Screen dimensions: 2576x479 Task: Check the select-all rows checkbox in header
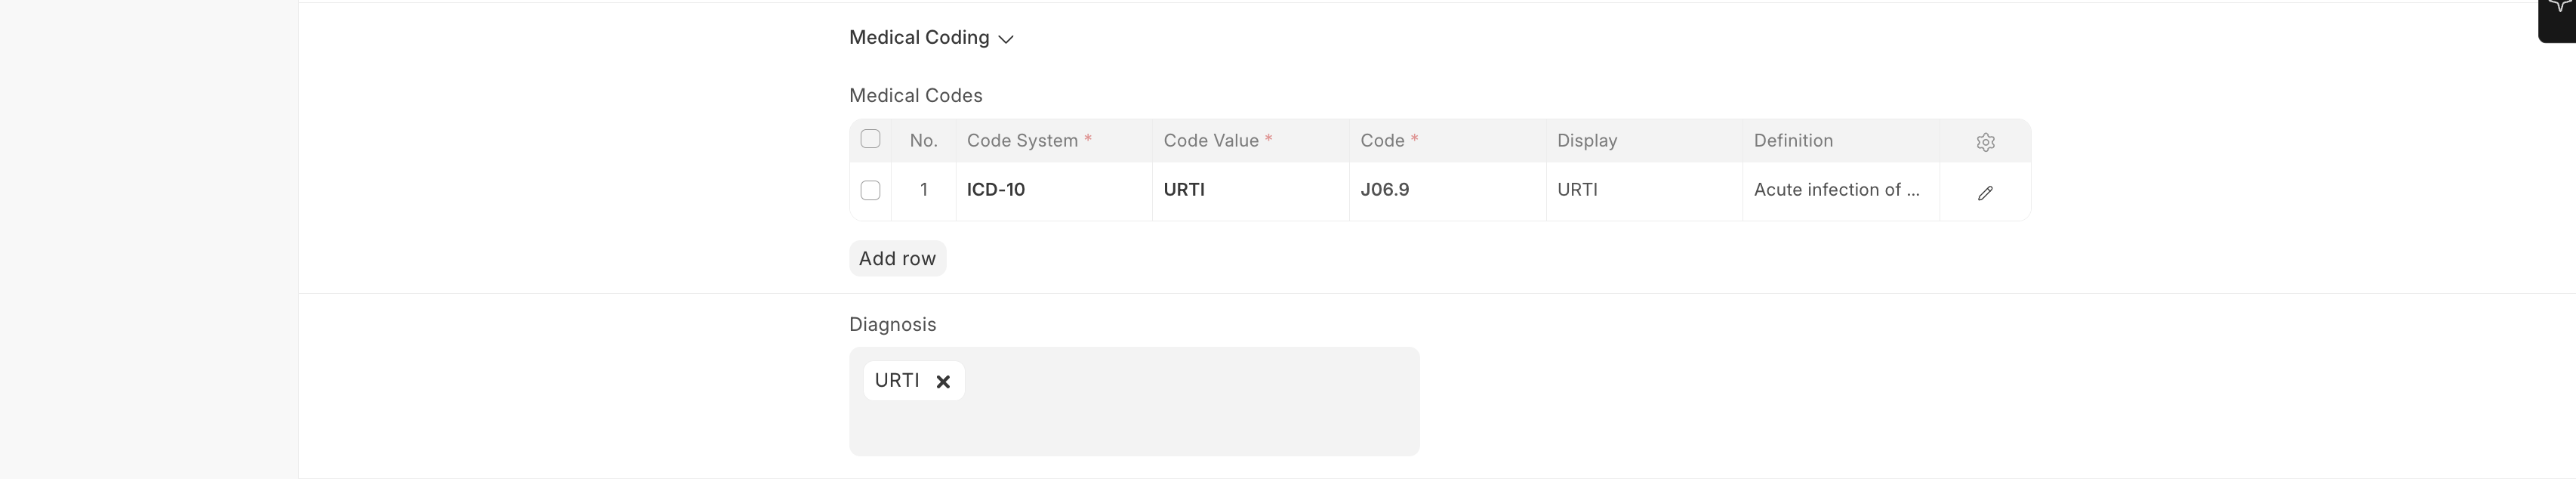(870, 139)
